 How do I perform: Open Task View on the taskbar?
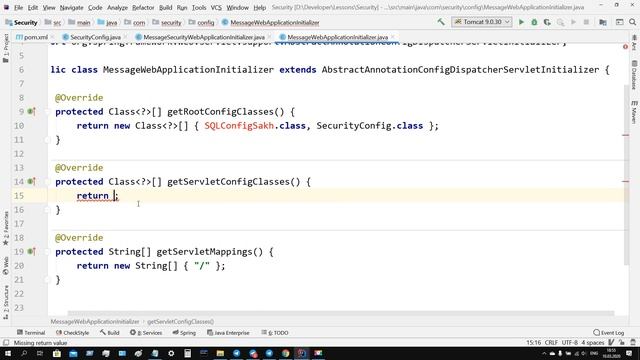coord(40,353)
